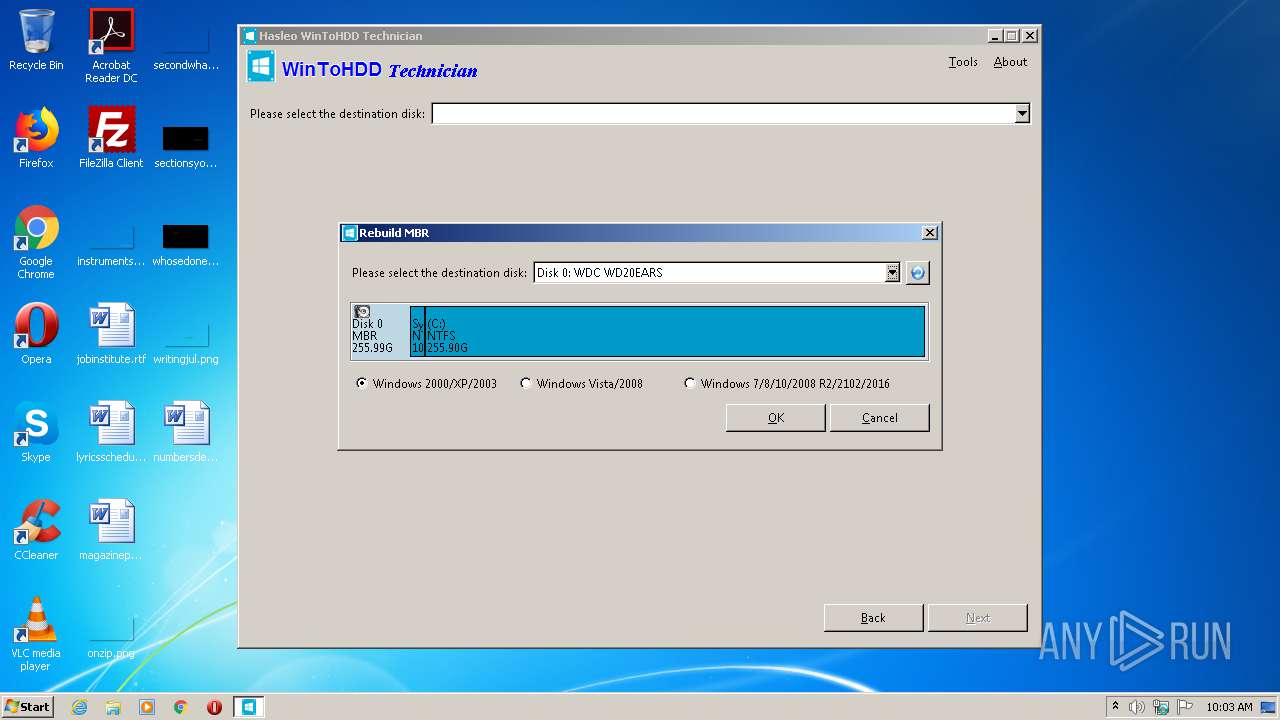Confirm with the OK button

[x=775, y=418]
